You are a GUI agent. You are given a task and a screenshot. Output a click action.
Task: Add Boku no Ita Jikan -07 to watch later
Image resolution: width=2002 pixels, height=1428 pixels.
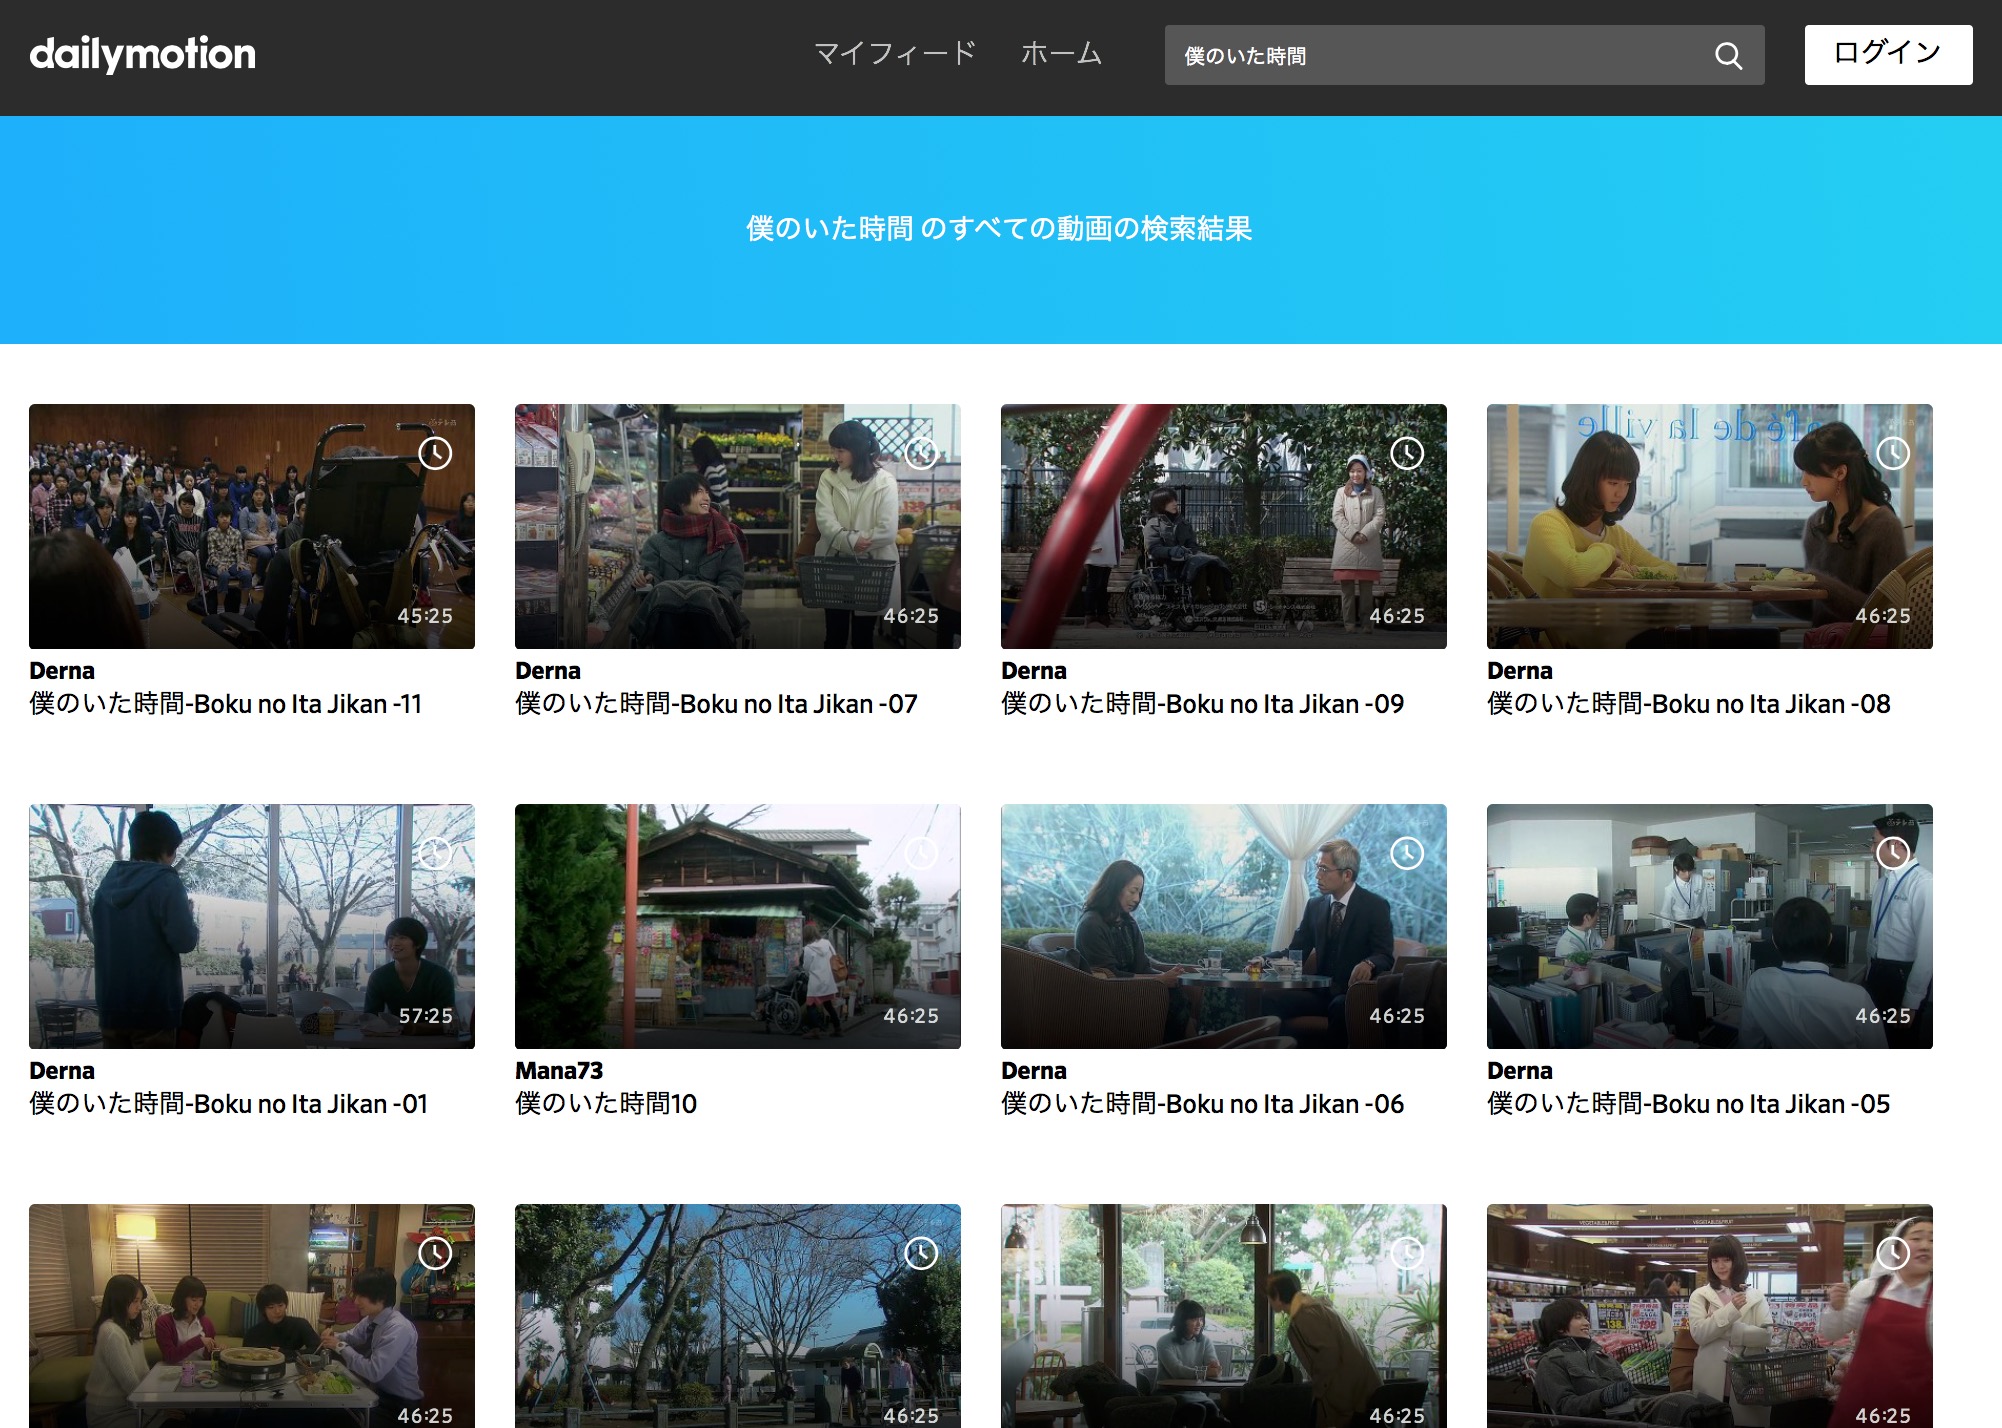click(x=921, y=454)
